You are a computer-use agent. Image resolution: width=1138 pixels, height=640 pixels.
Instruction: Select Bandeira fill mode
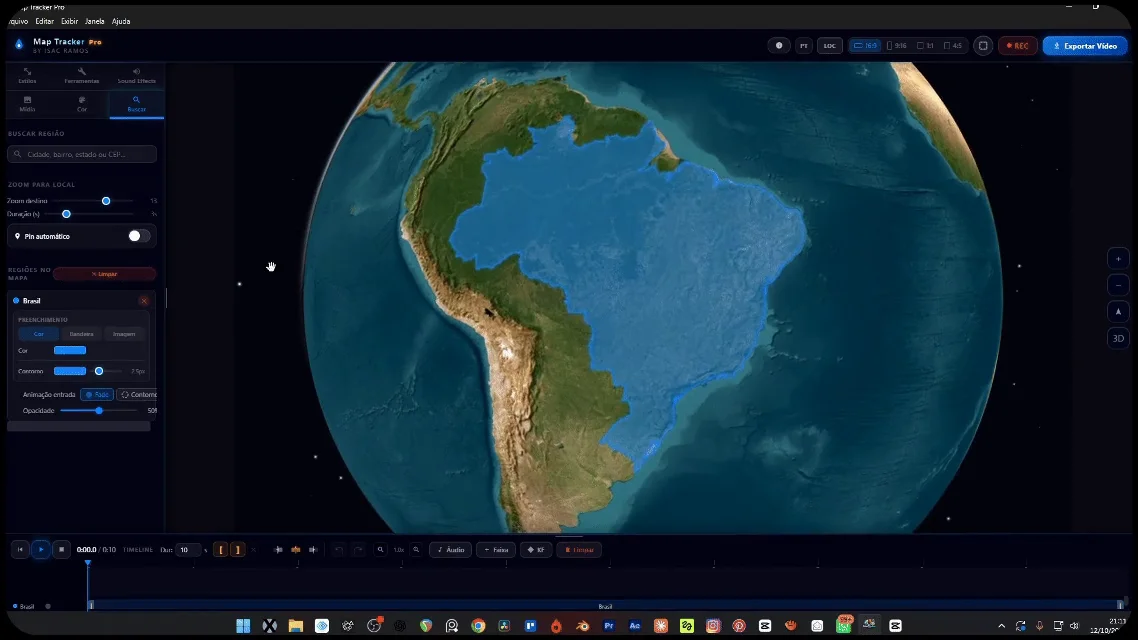tap(81, 334)
